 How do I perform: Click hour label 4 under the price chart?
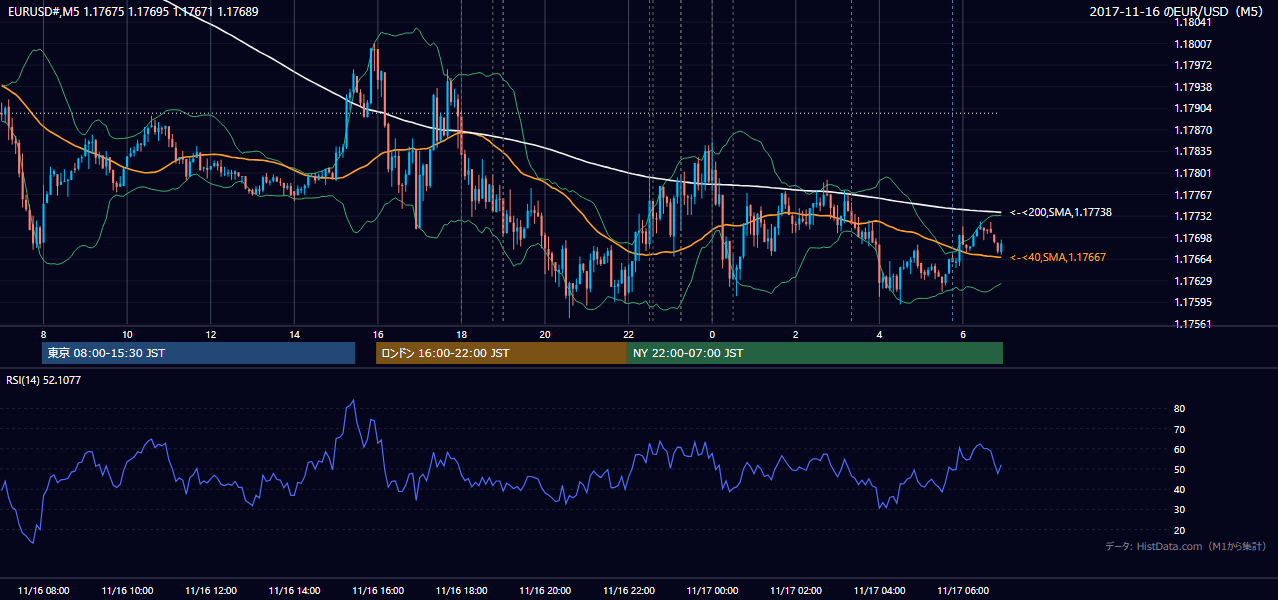(879, 334)
